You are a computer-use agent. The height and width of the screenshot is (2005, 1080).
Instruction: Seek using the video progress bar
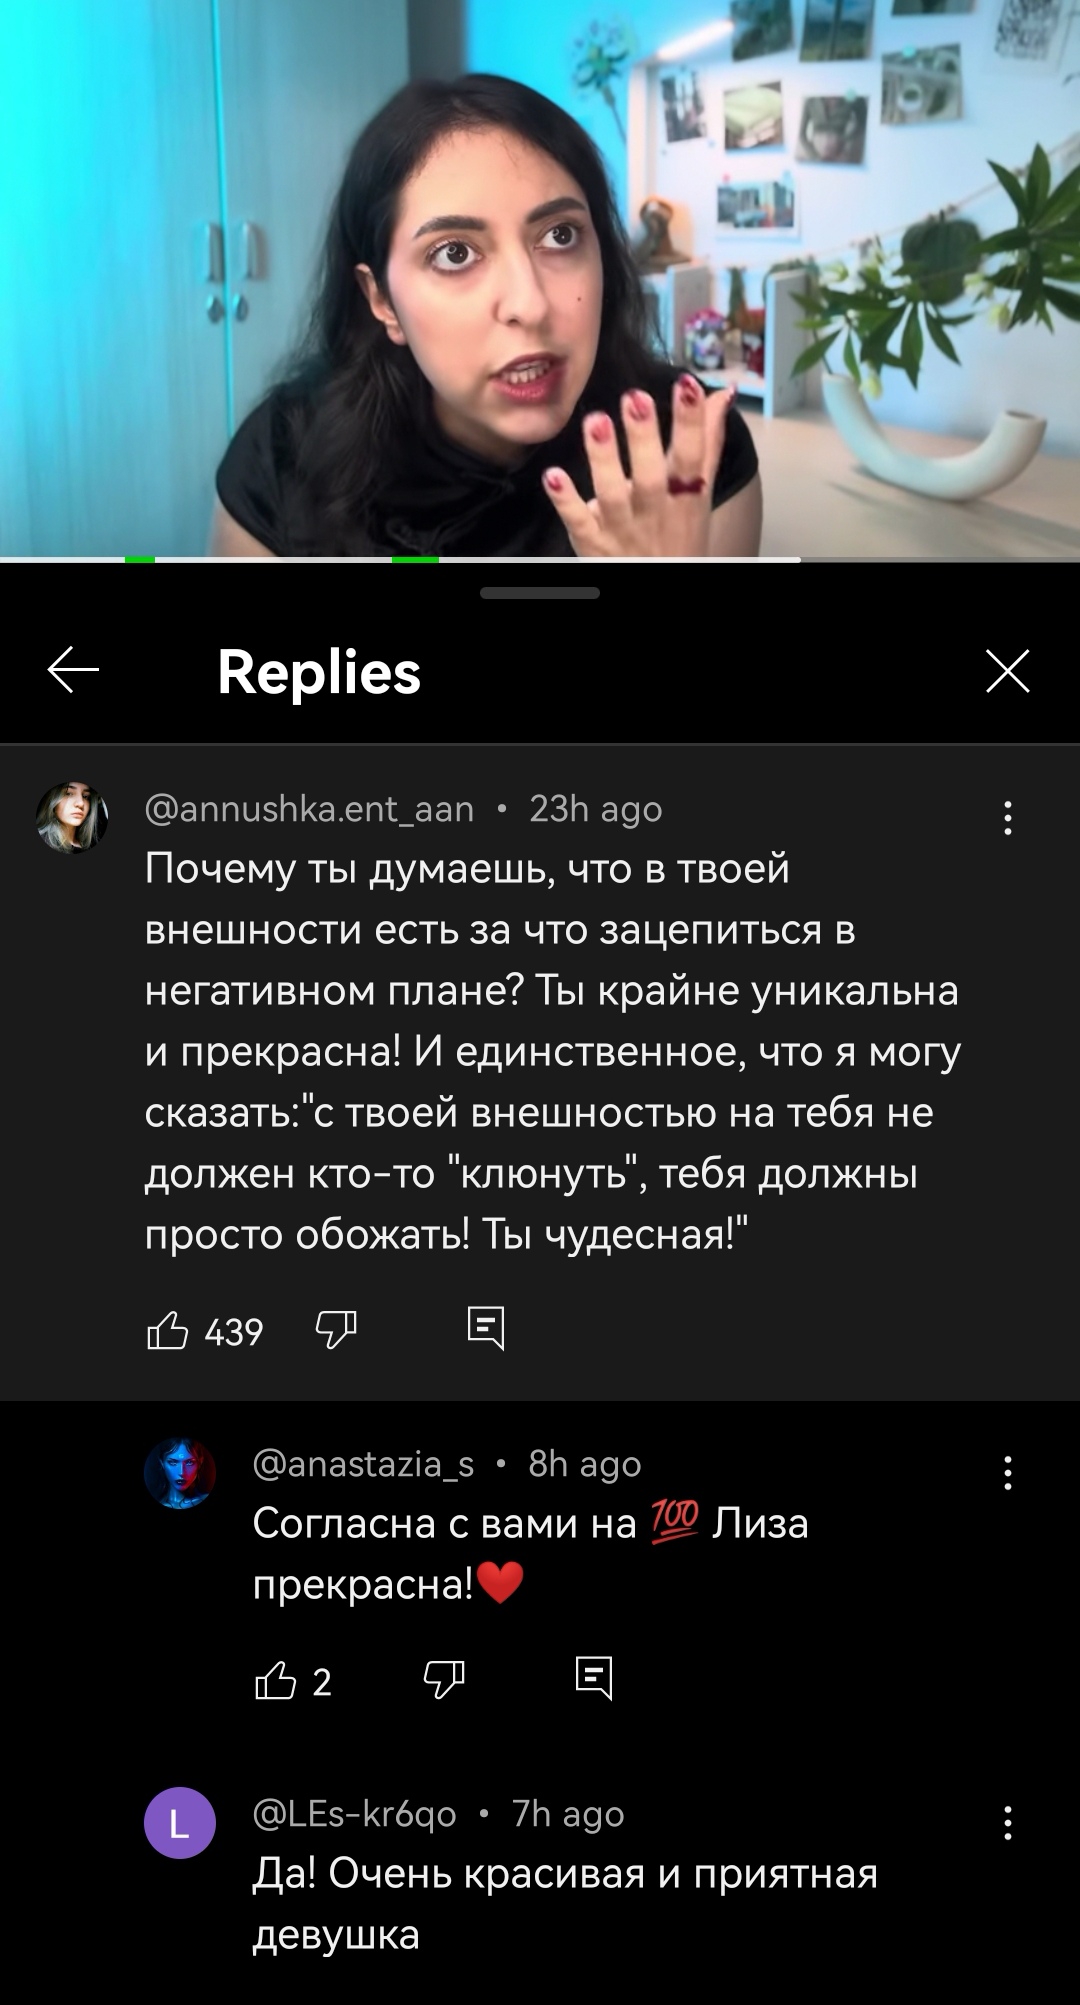[540, 559]
